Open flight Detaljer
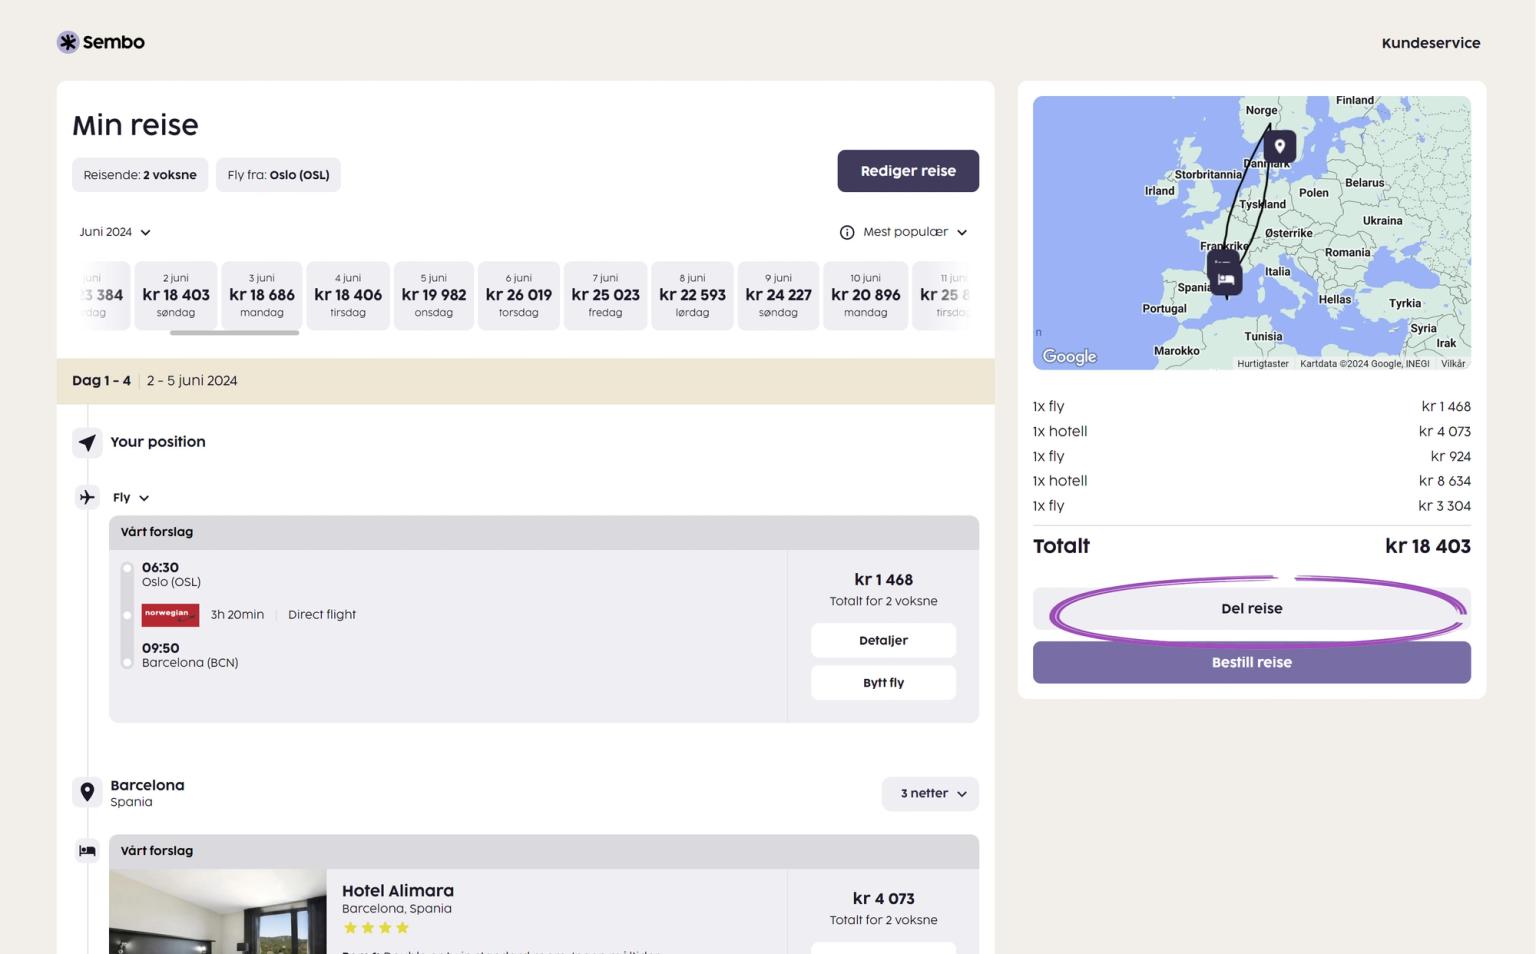The height and width of the screenshot is (954, 1536). 883,640
